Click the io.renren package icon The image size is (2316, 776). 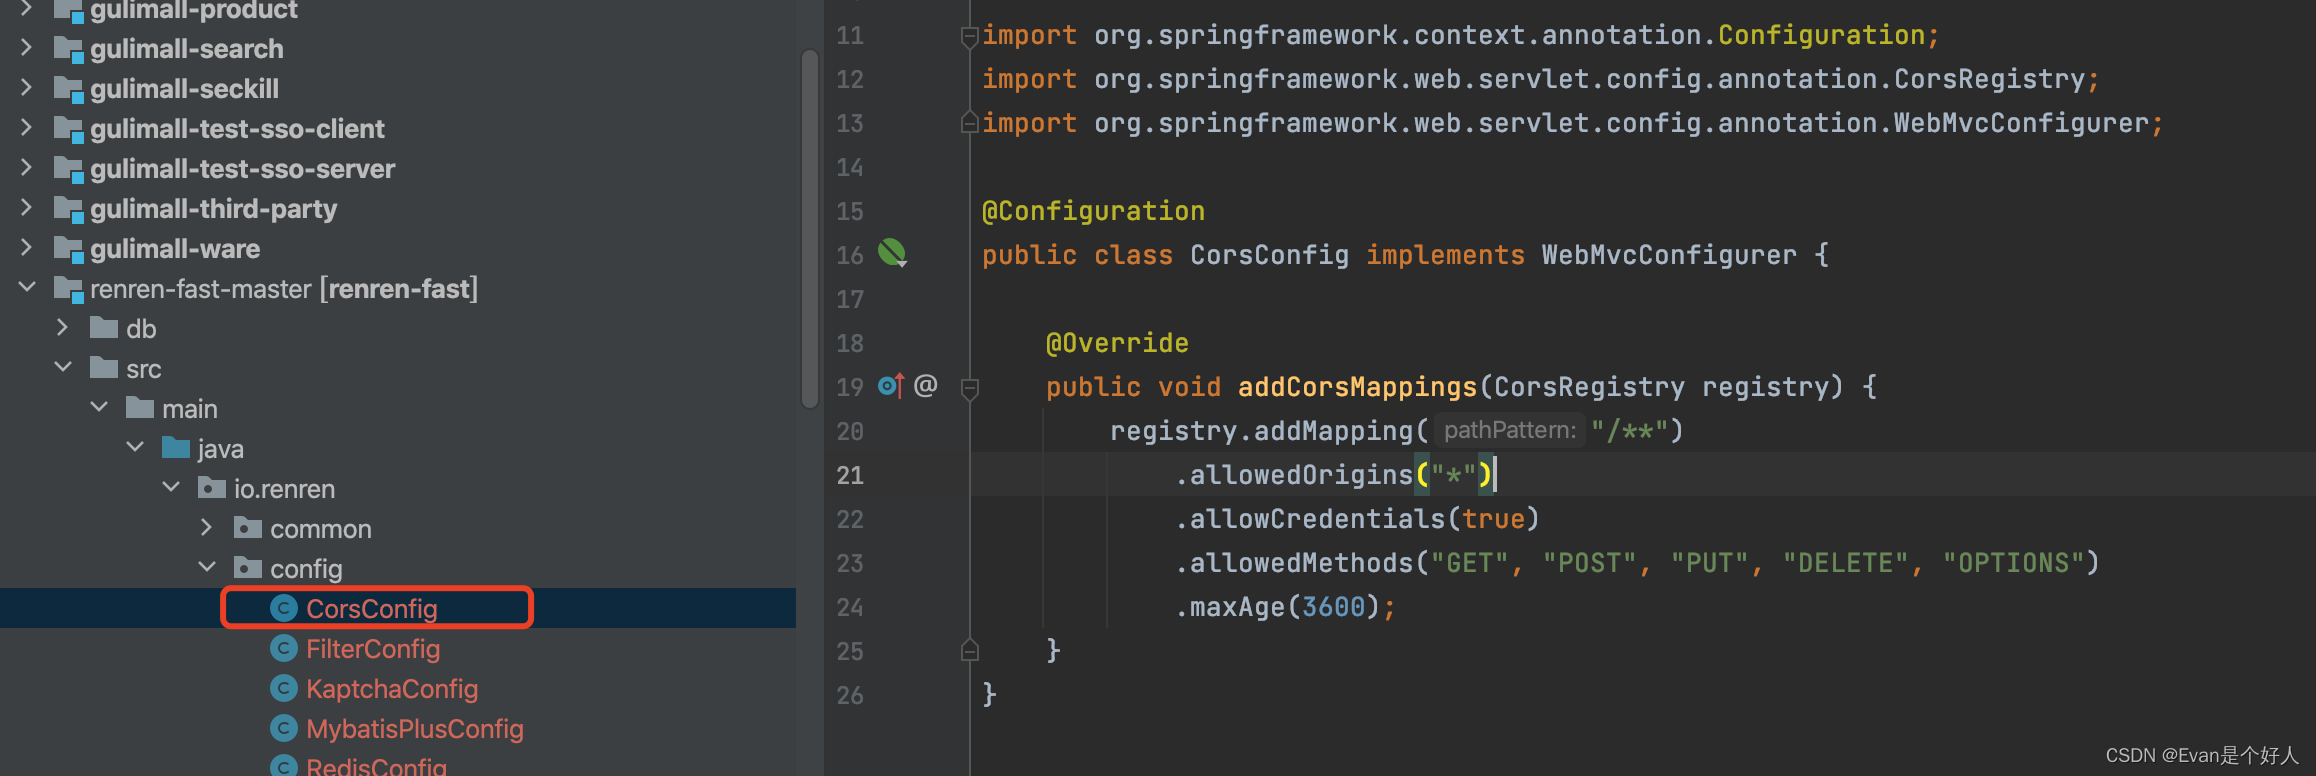[212, 487]
